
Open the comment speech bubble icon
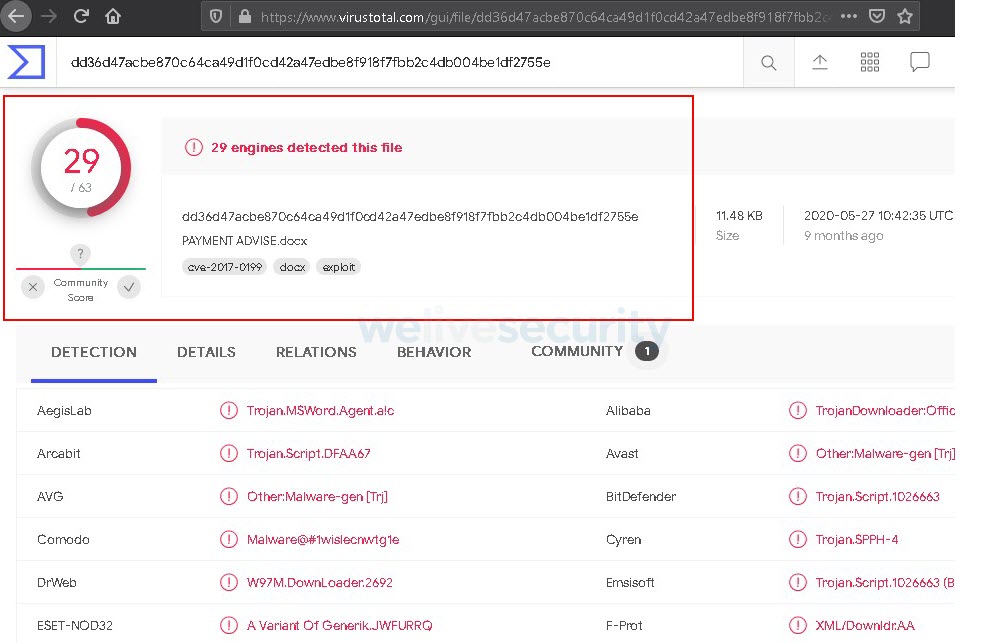tap(920, 62)
